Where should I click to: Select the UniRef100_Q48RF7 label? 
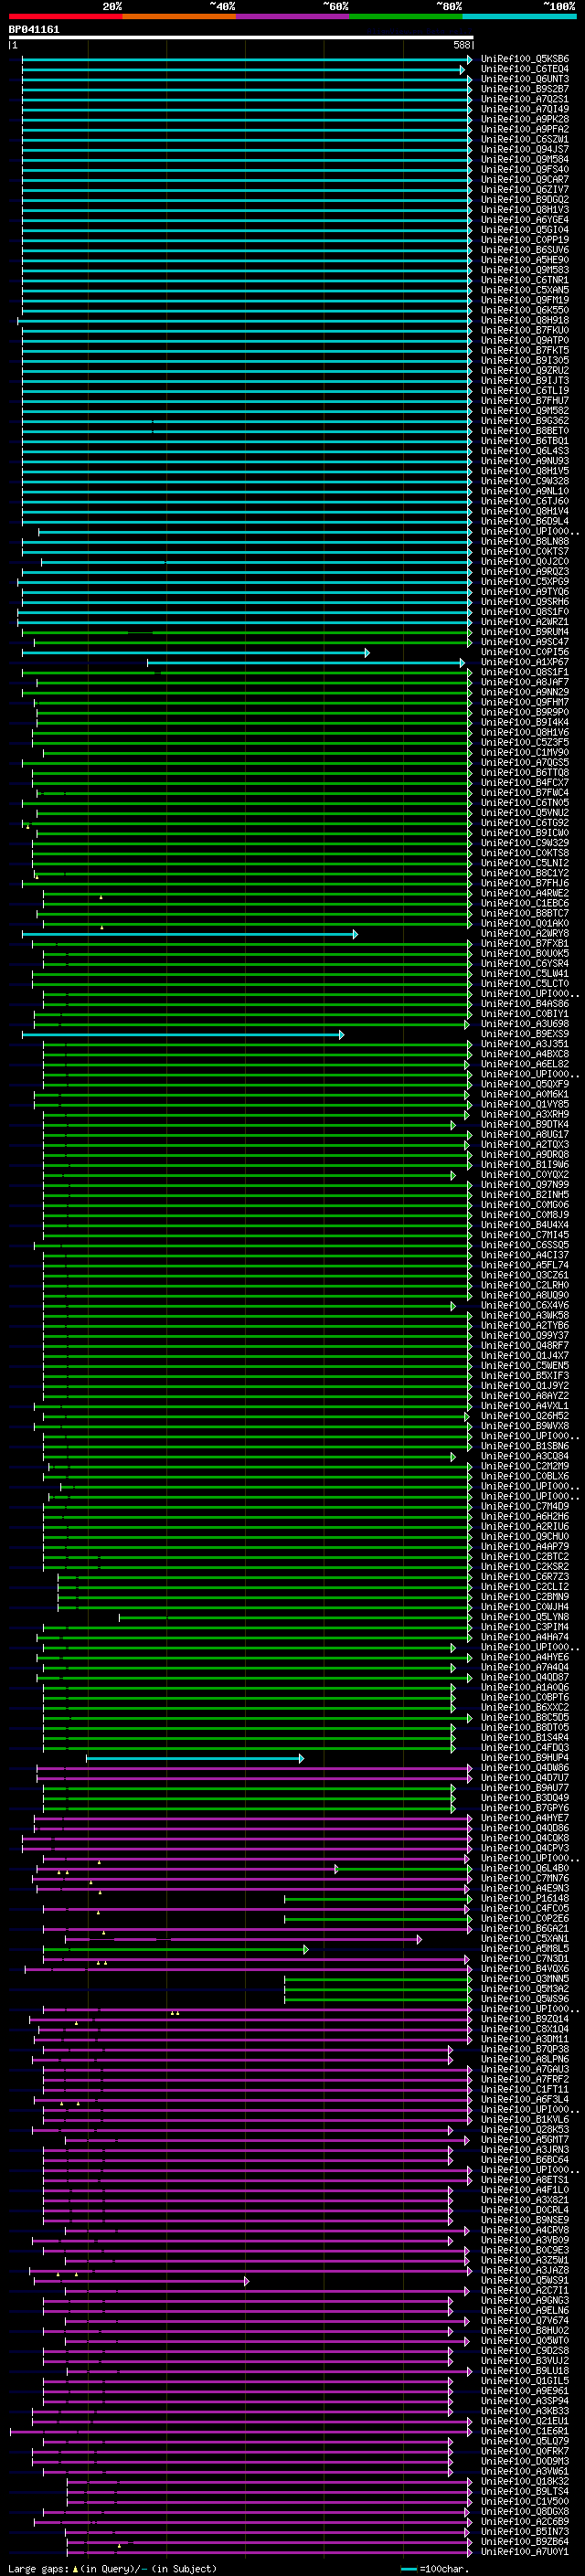(x=525, y=1345)
